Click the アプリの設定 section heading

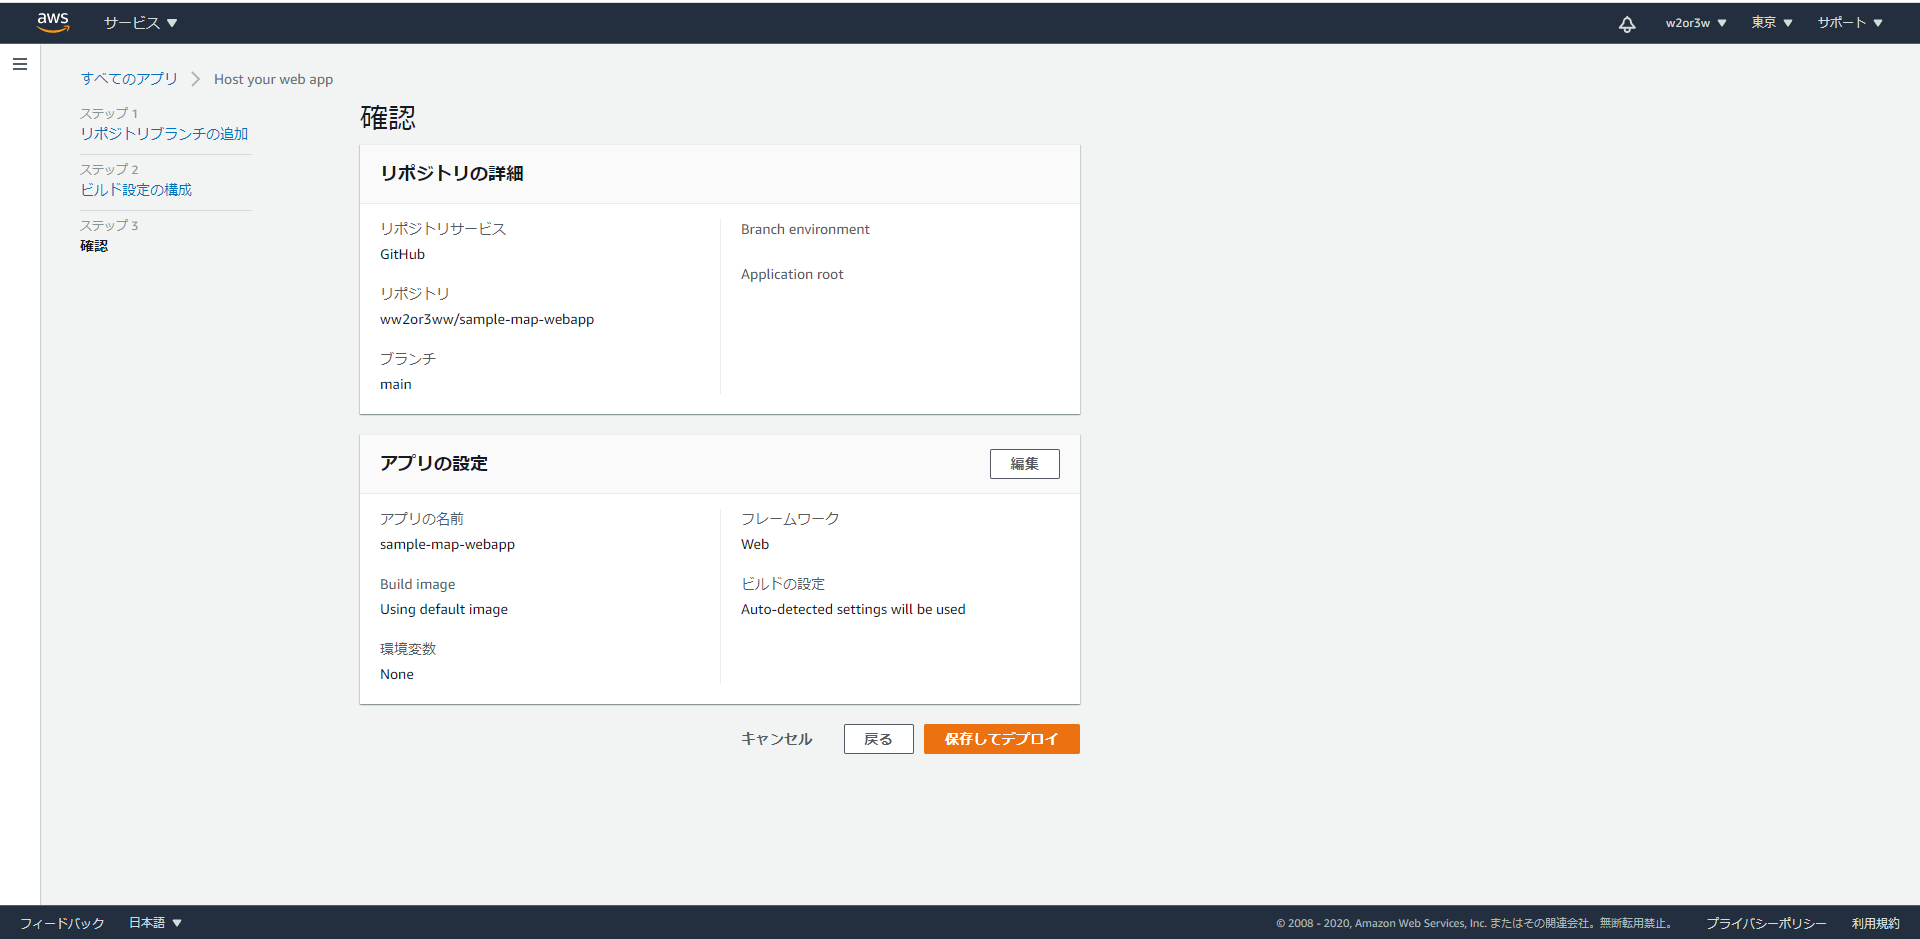point(434,464)
